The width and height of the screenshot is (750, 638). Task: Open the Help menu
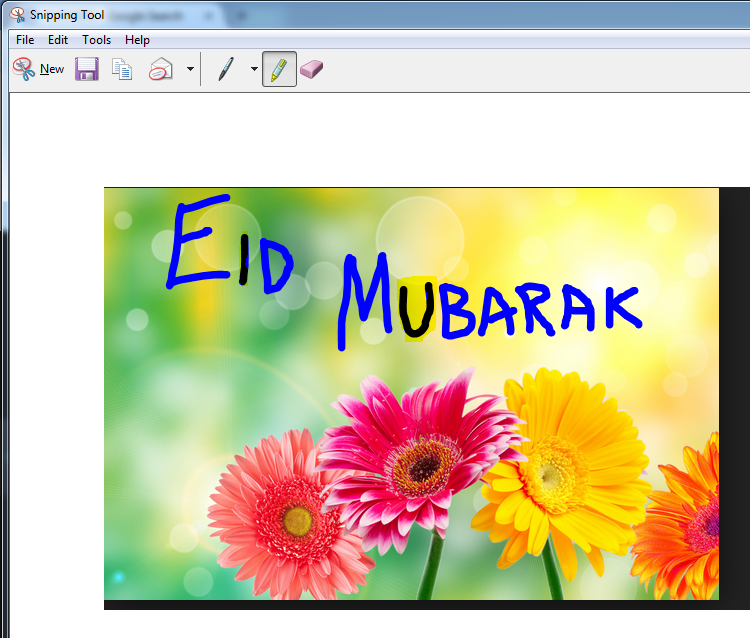pyautogui.click(x=138, y=40)
